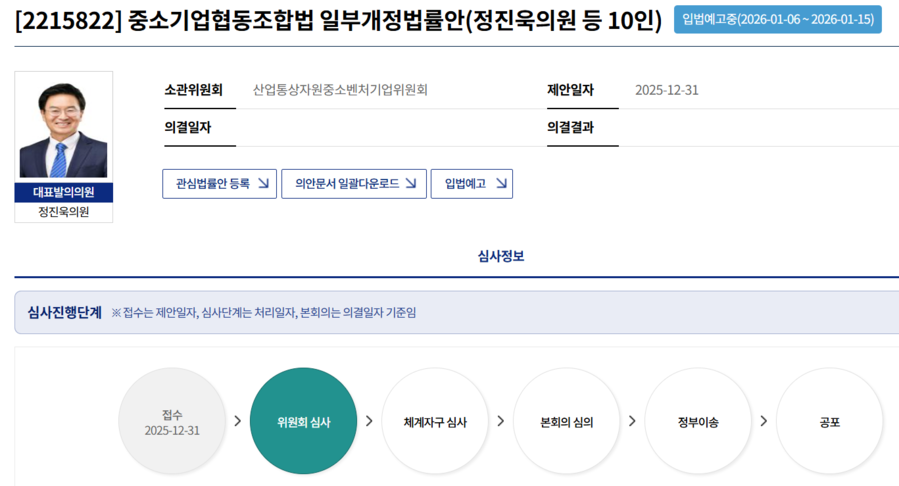The image size is (899, 486).
Task: Select the highlighted 위원회 심사 stage
Action: click(303, 421)
